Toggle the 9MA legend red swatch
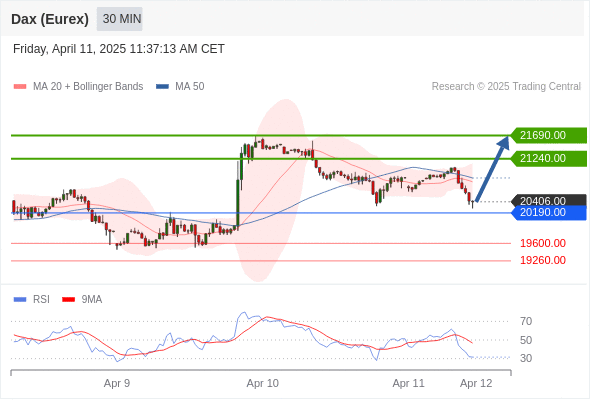Screen dimensions: 590x400 coord(68,300)
